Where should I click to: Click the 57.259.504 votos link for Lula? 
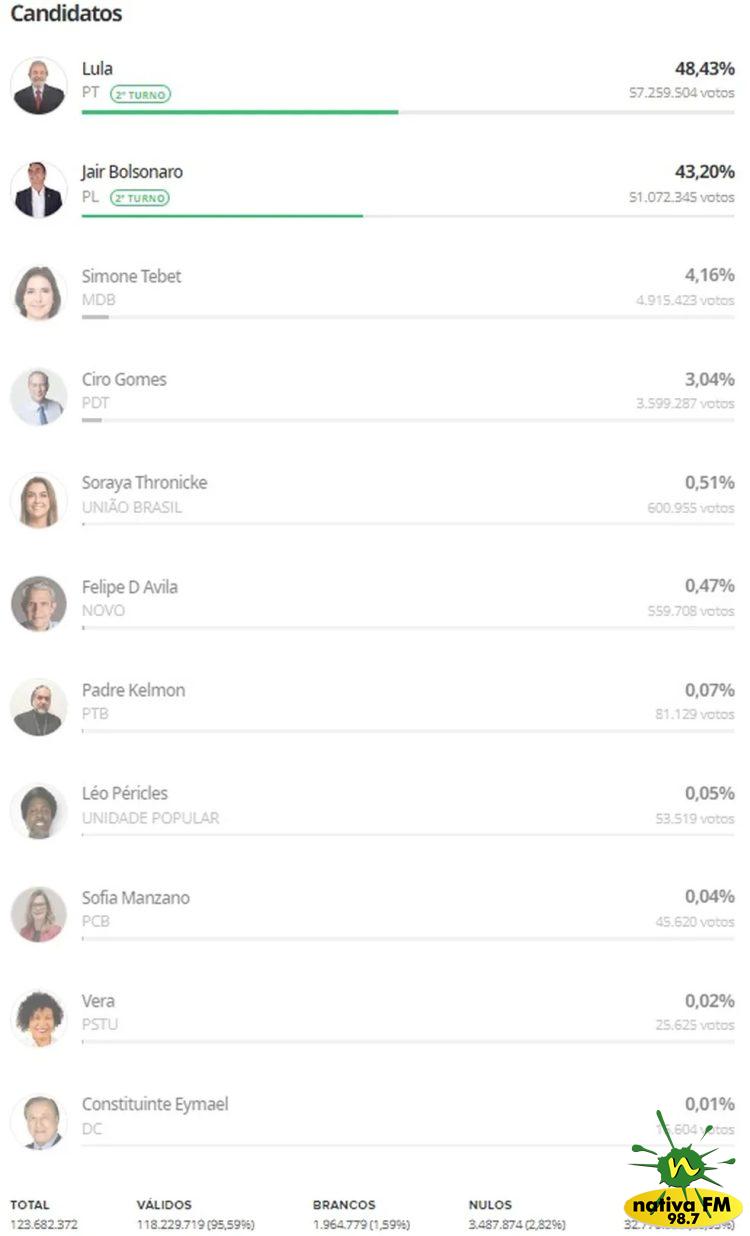pos(683,93)
